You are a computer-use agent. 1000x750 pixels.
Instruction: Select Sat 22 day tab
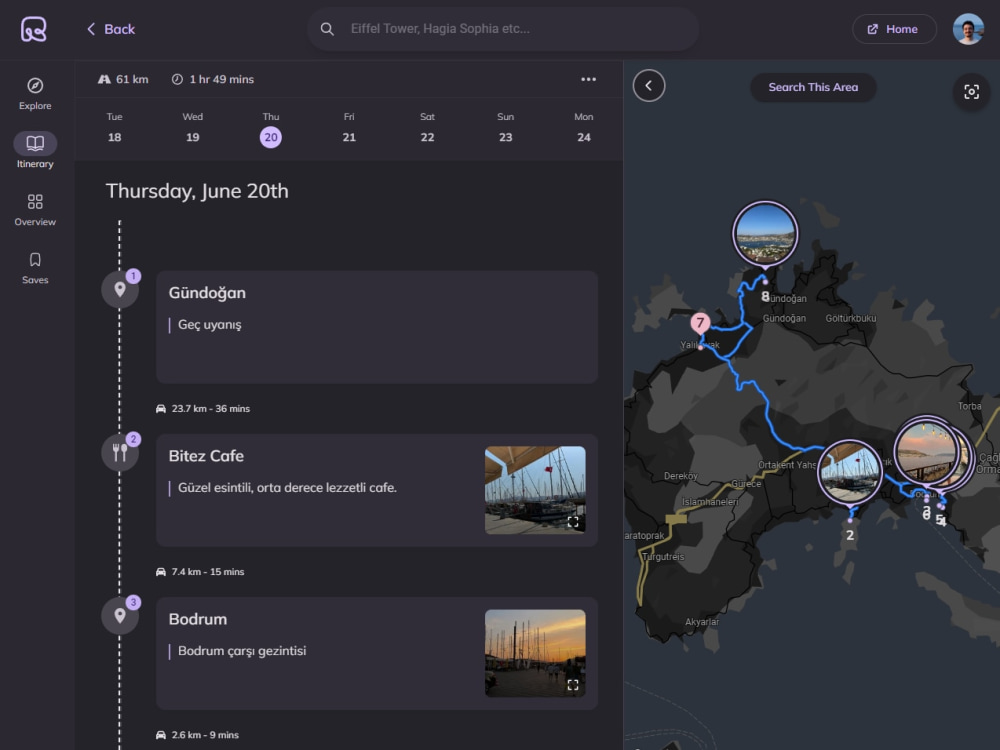(x=427, y=128)
